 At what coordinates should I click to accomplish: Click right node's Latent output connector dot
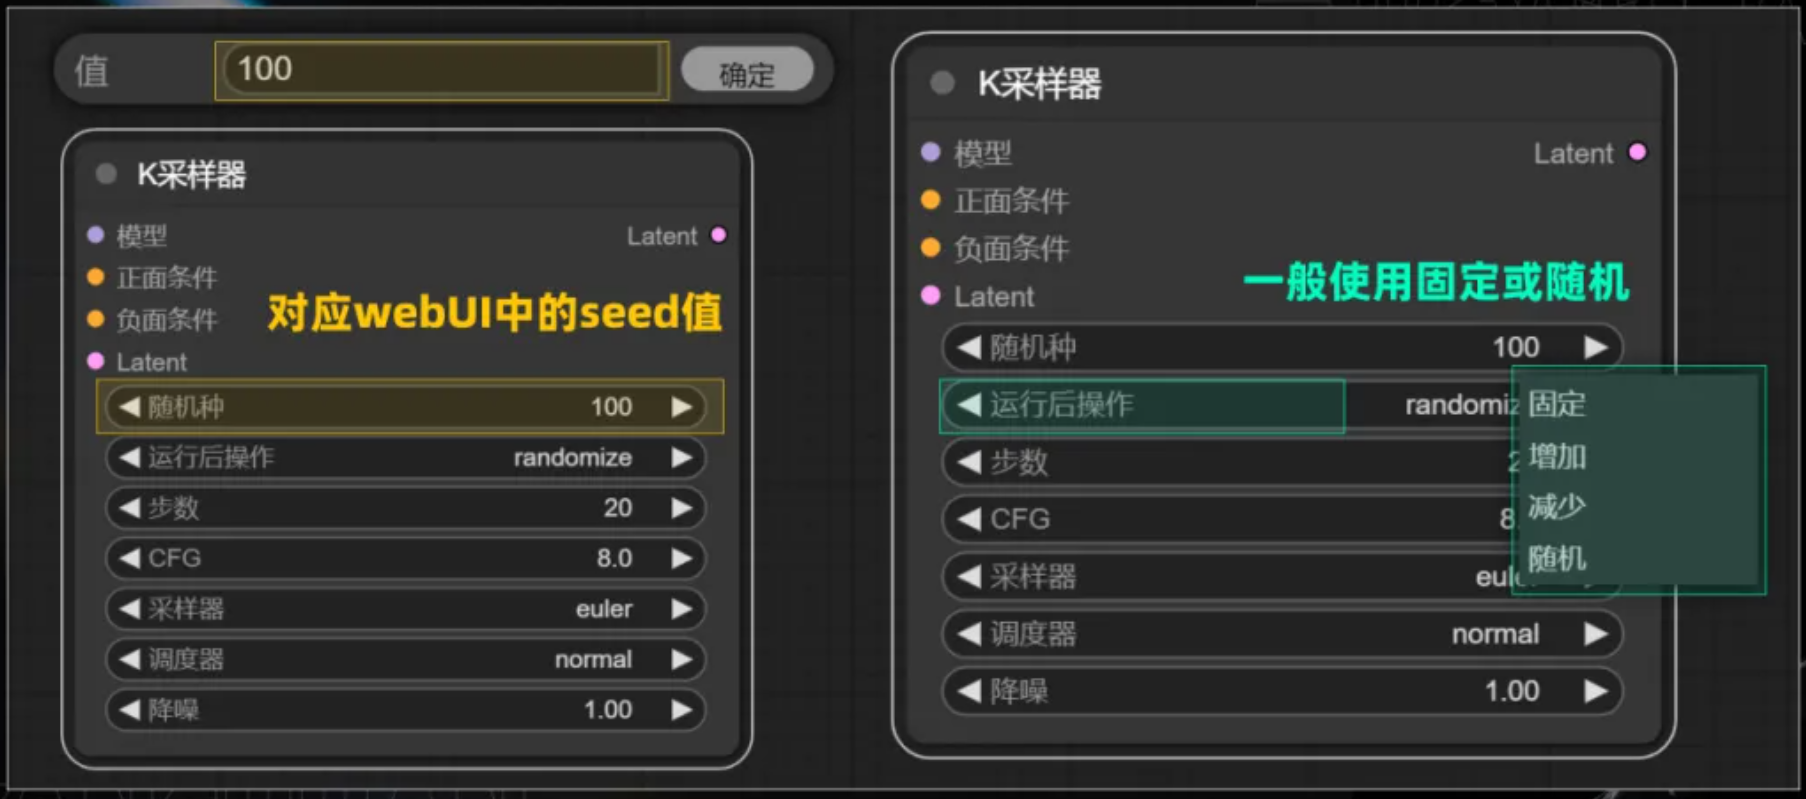point(1637,152)
